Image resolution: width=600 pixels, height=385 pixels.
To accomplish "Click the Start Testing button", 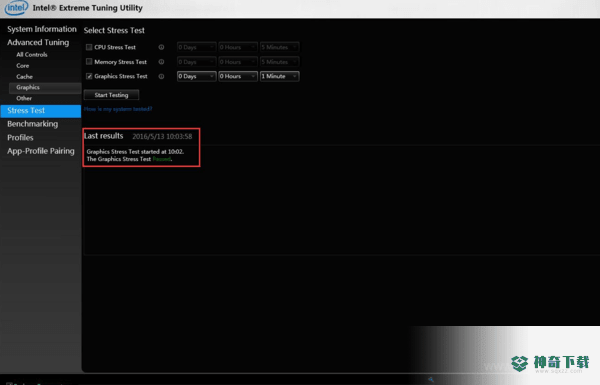I will point(111,95).
